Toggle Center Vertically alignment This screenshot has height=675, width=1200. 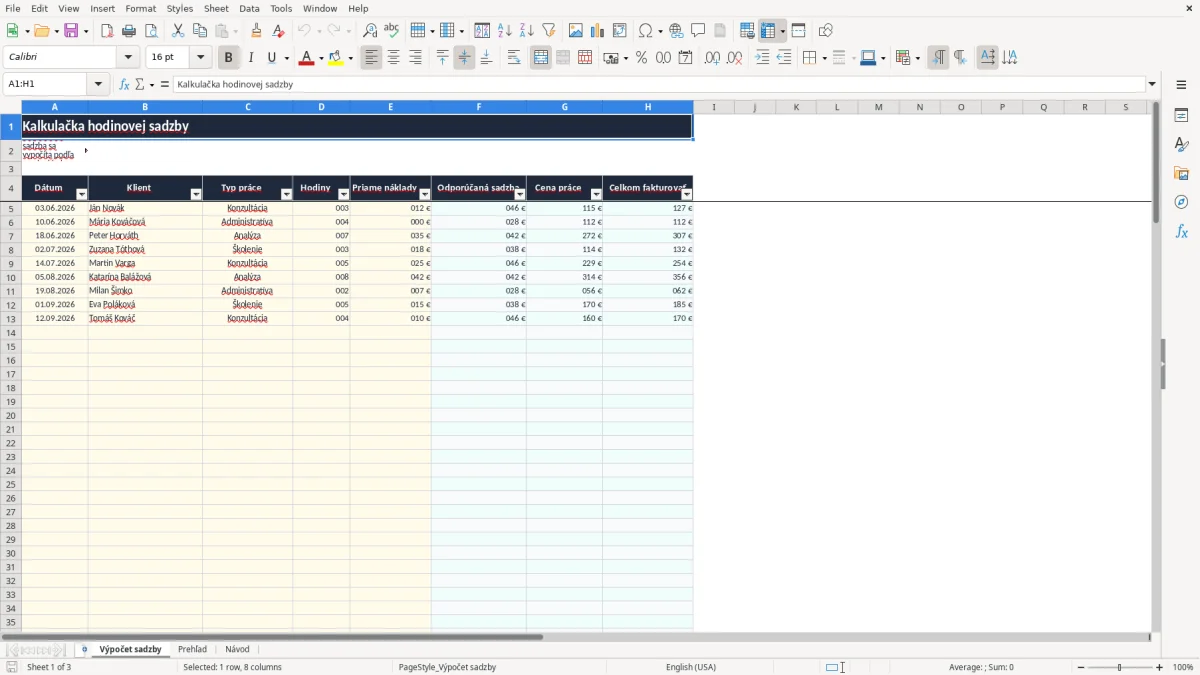tap(464, 58)
